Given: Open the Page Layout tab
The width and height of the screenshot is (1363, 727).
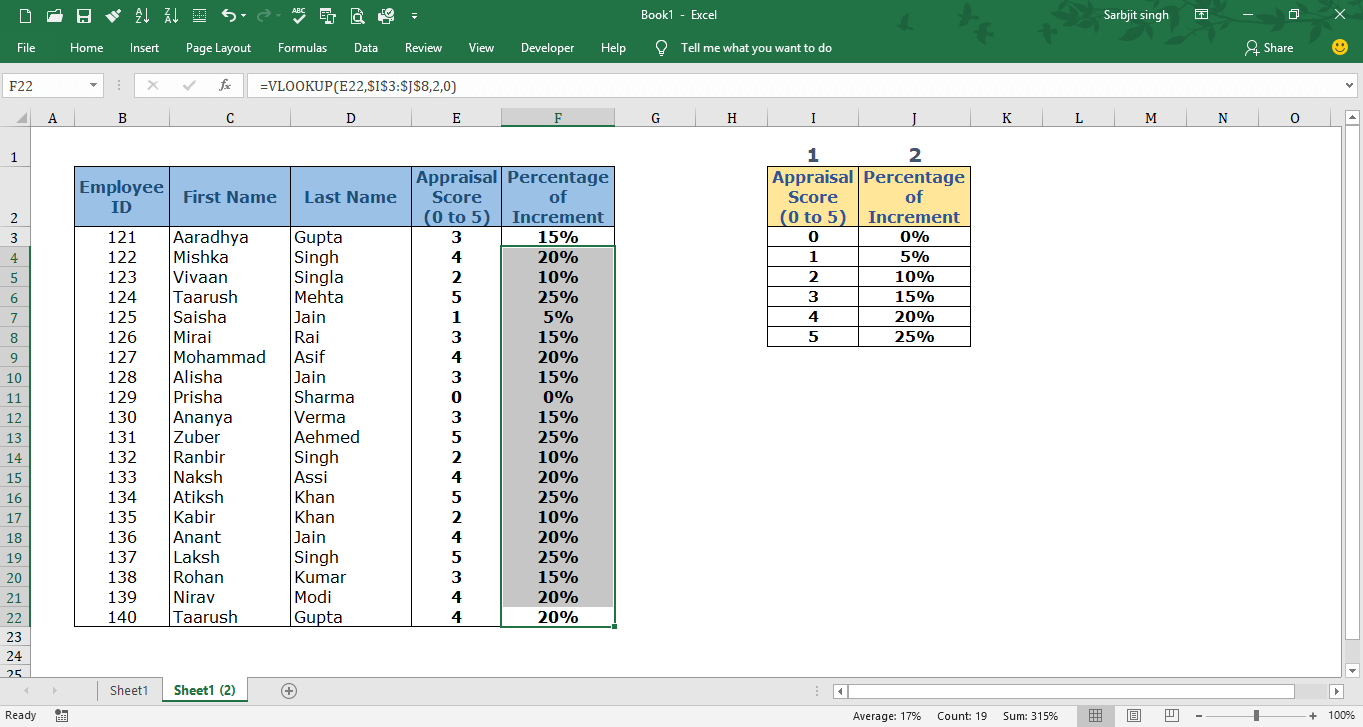Looking at the screenshot, I should point(218,48).
